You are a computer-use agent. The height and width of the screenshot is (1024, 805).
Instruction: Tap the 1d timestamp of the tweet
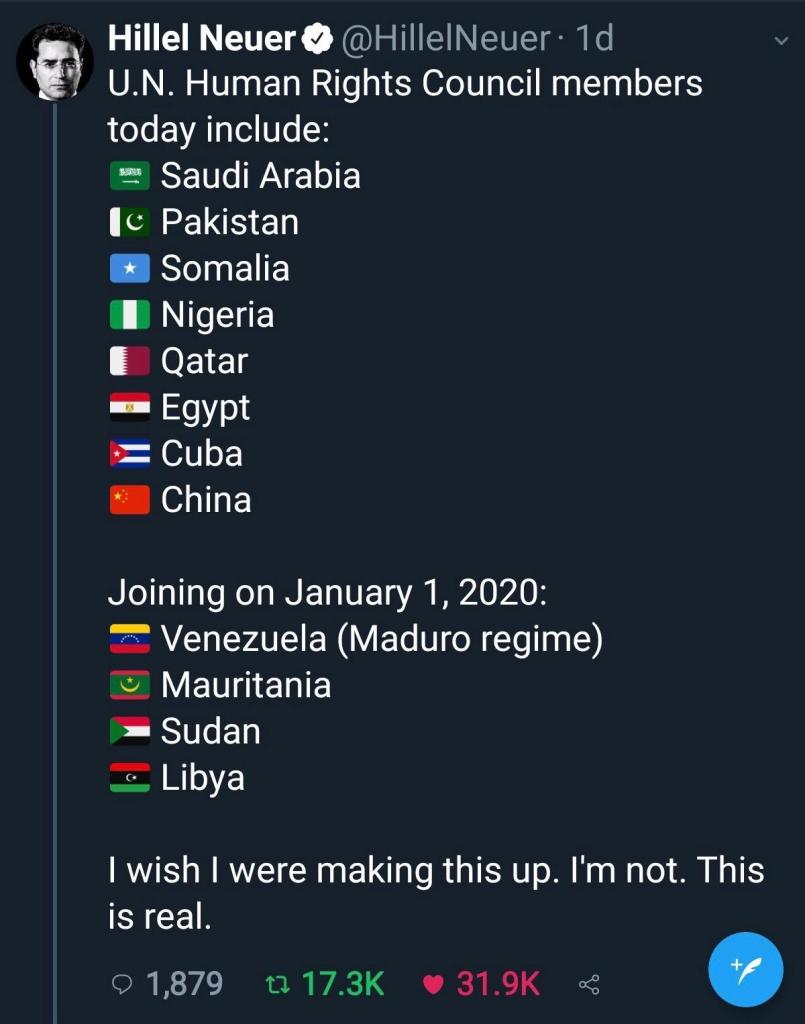point(595,38)
